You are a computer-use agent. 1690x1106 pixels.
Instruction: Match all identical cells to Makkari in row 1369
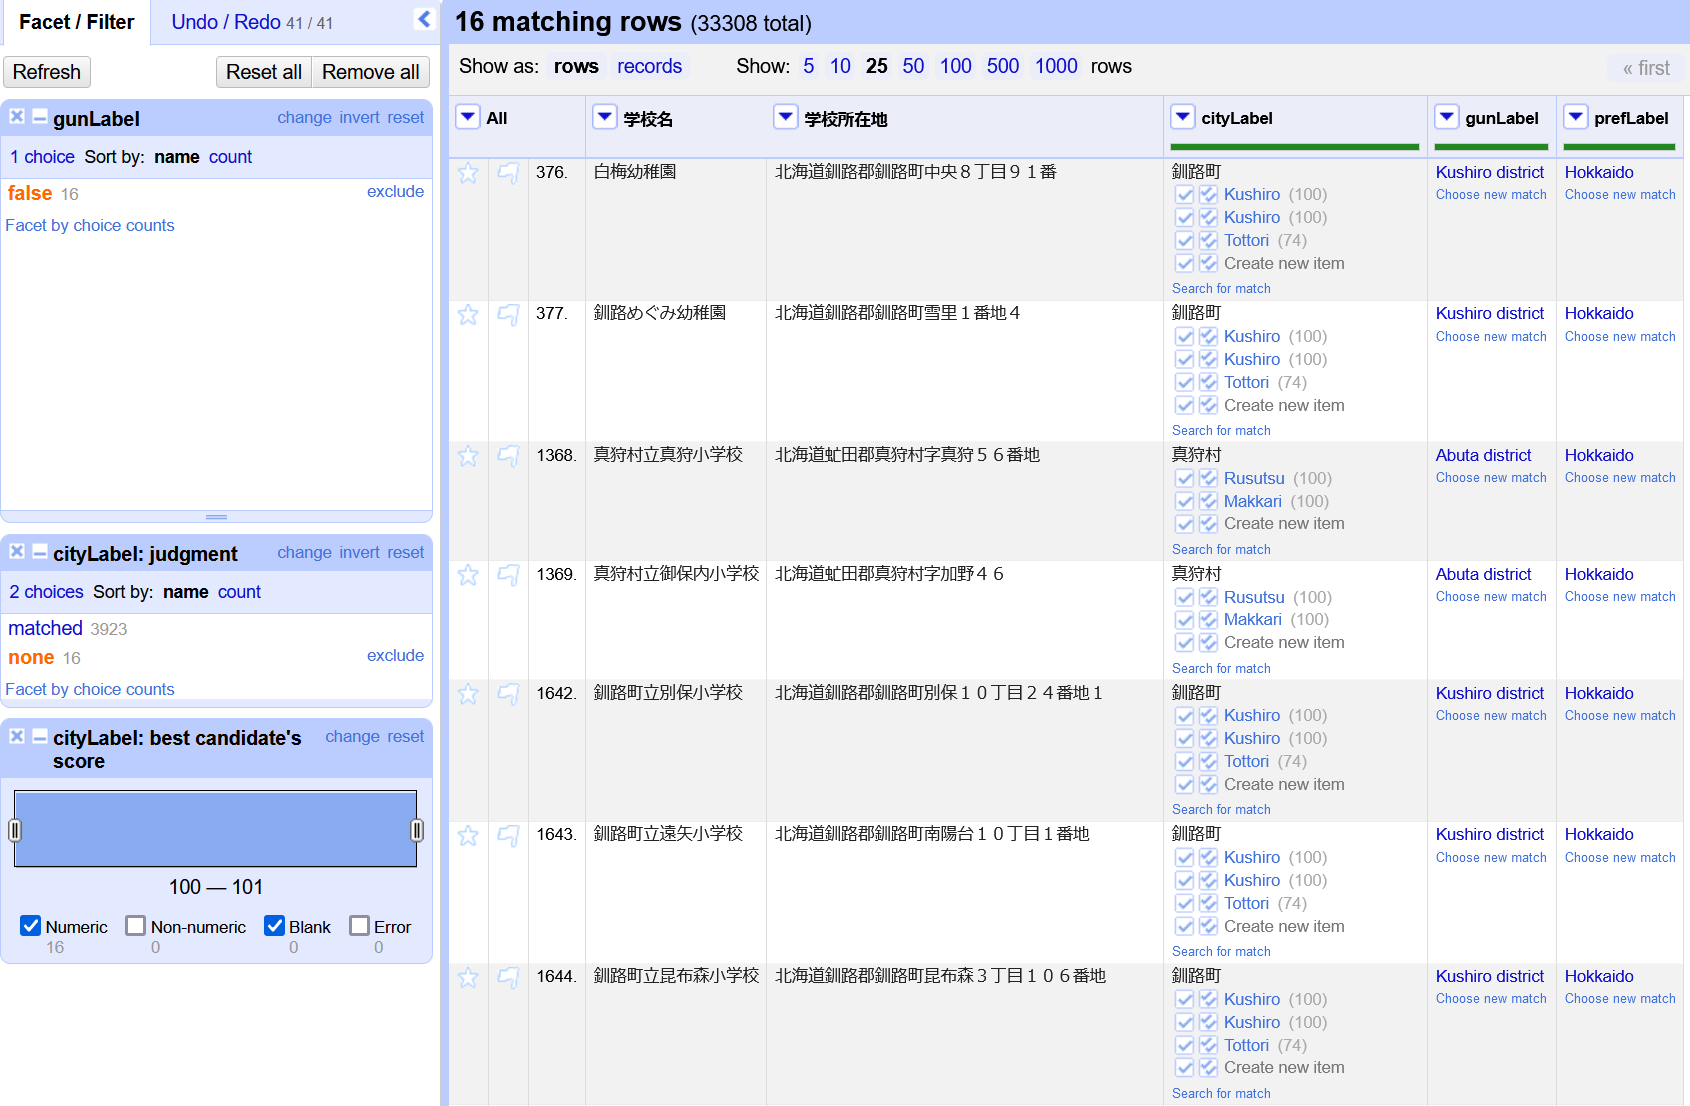1208,620
